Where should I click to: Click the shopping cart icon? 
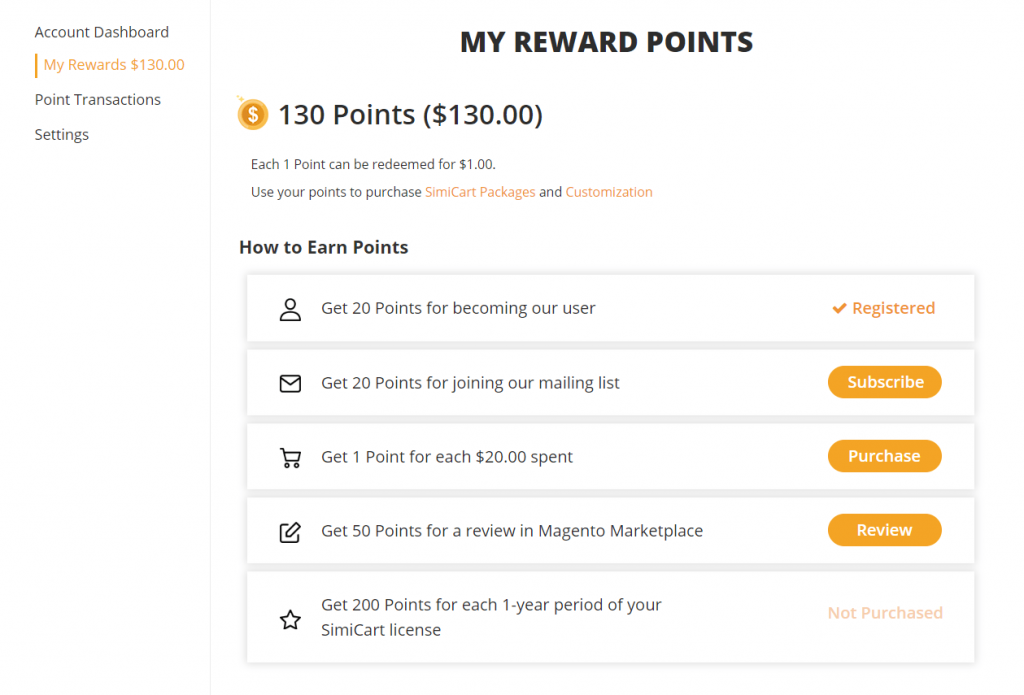[290, 457]
